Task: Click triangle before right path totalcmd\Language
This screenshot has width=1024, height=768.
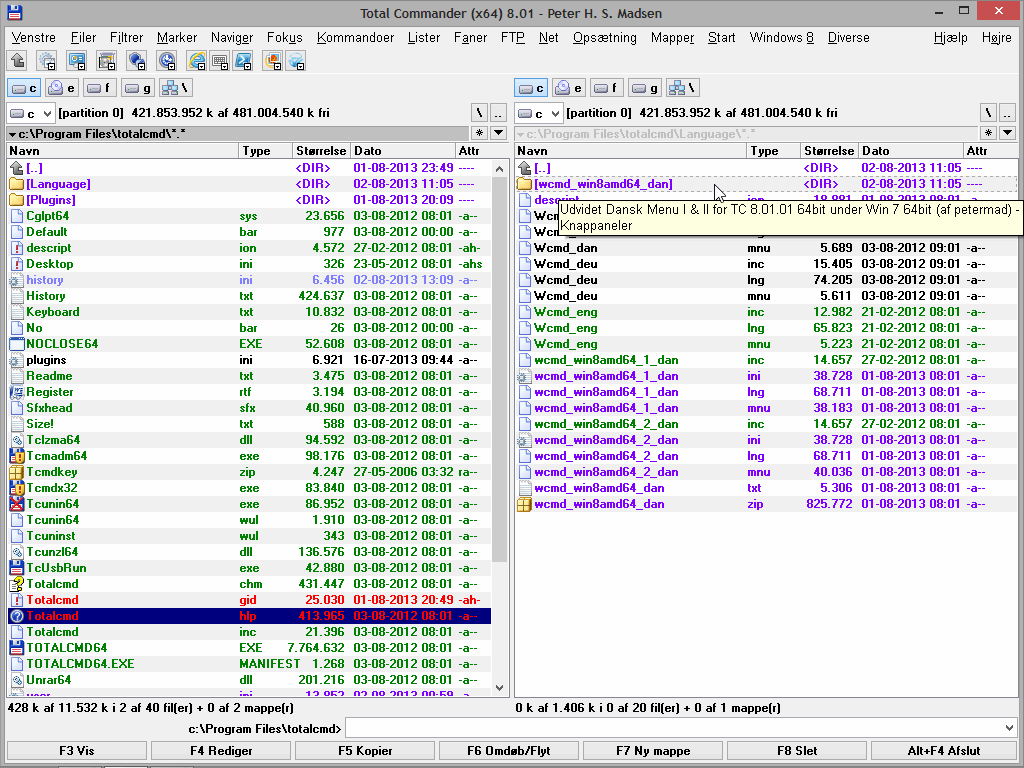Action: click(520, 134)
